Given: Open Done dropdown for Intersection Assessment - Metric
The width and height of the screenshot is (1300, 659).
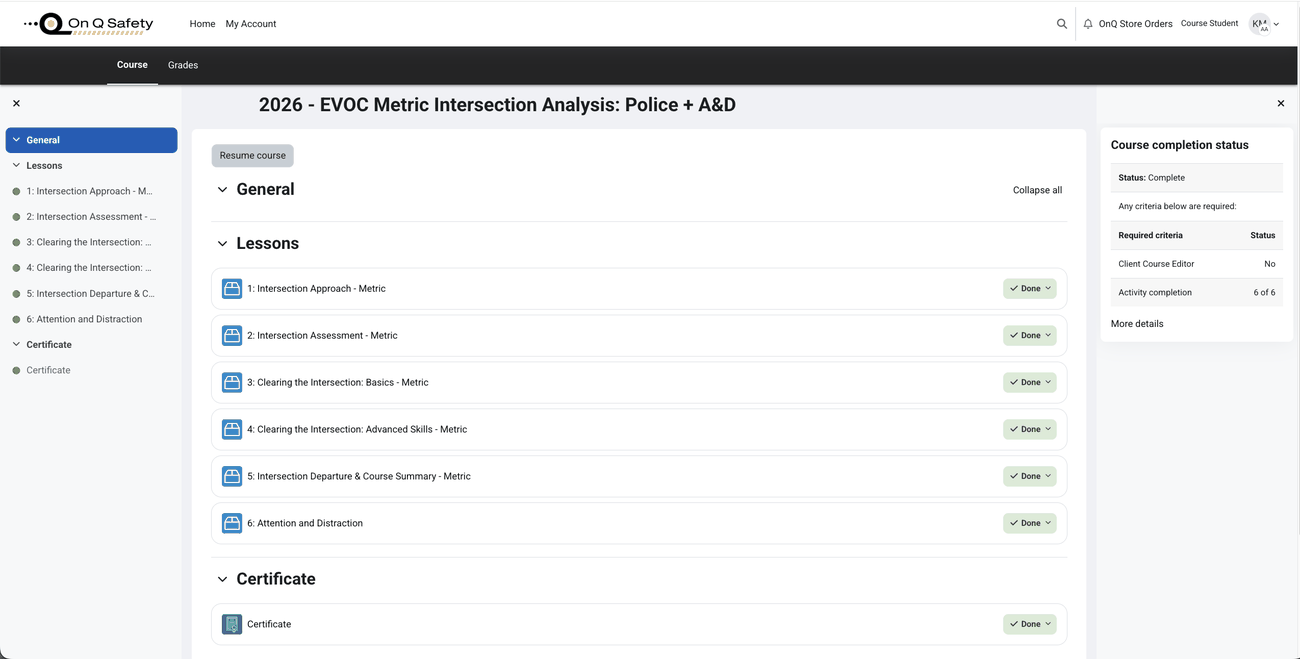Looking at the screenshot, I should tap(1030, 335).
